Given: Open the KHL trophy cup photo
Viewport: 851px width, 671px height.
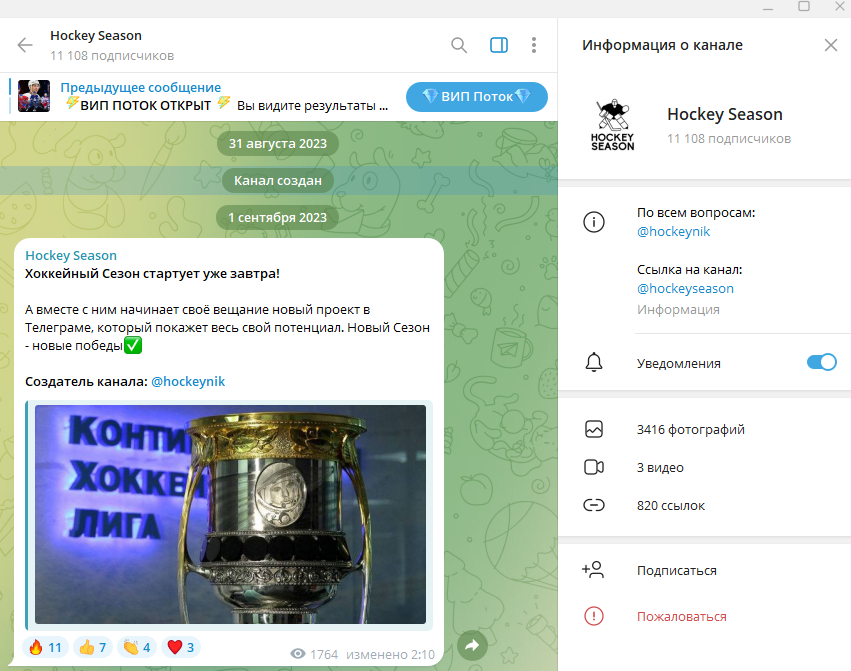Looking at the screenshot, I should click(x=230, y=514).
